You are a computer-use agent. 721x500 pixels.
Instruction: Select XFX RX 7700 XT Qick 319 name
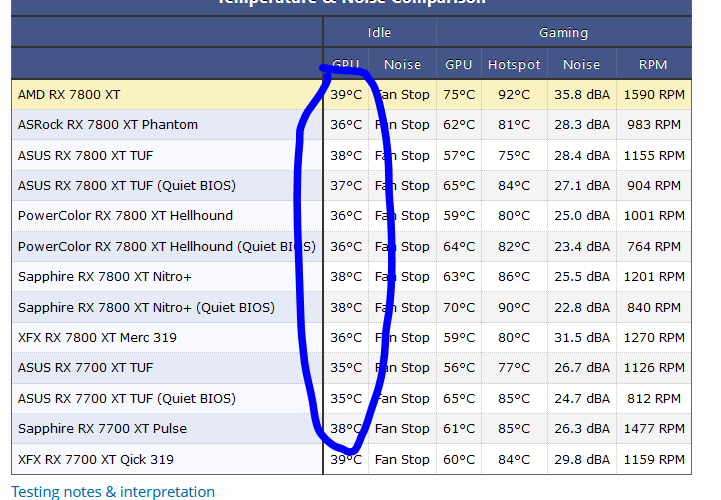click(x=96, y=460)
